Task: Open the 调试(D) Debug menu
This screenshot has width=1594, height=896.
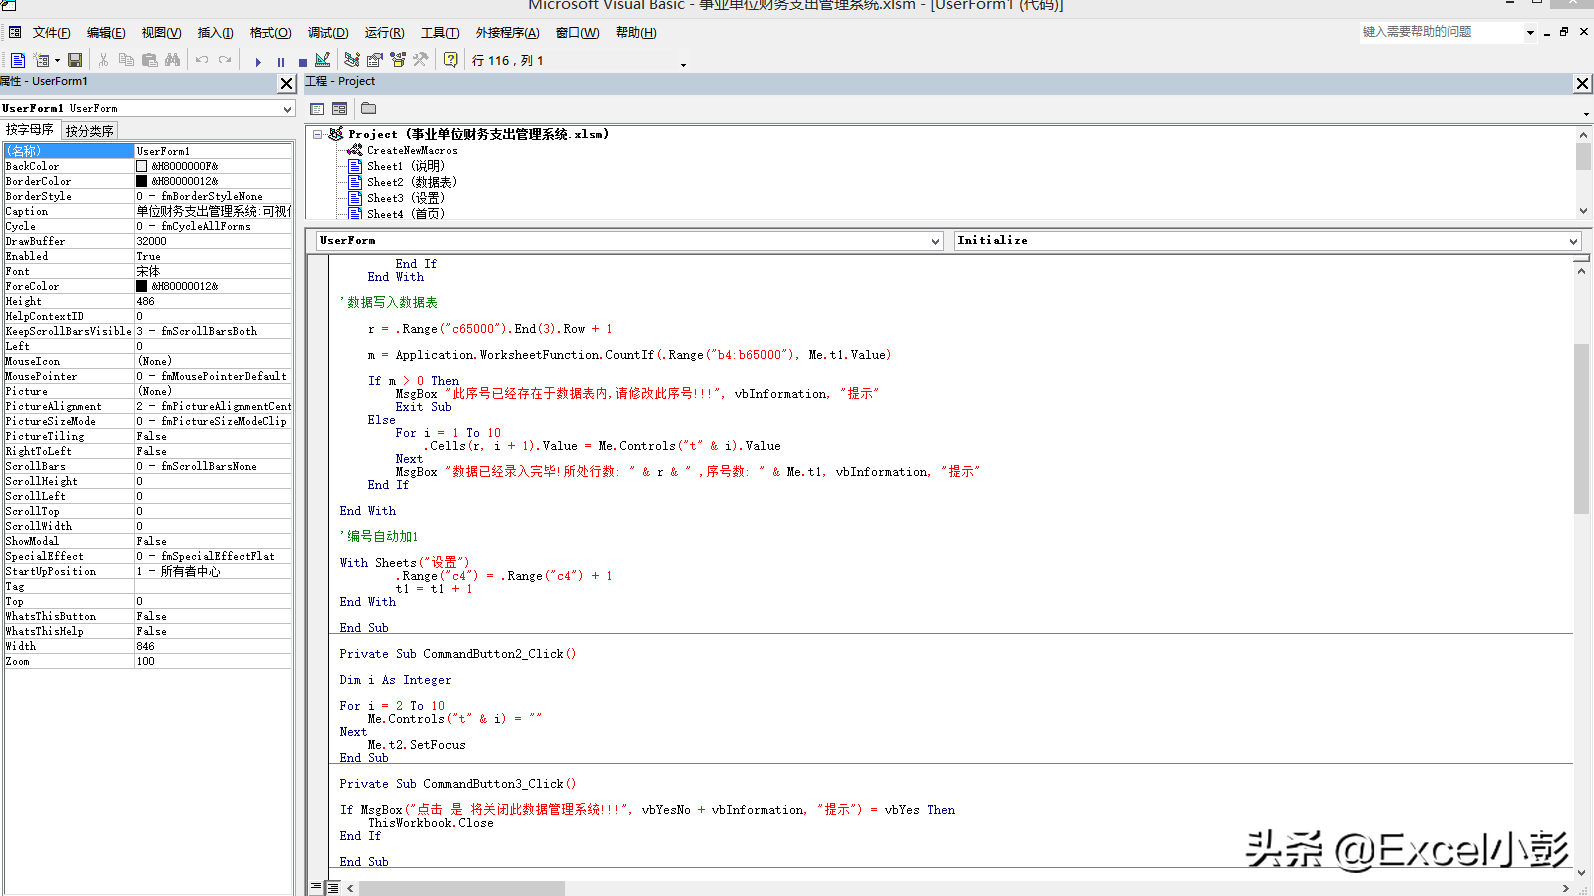Action: click(327, 33)
